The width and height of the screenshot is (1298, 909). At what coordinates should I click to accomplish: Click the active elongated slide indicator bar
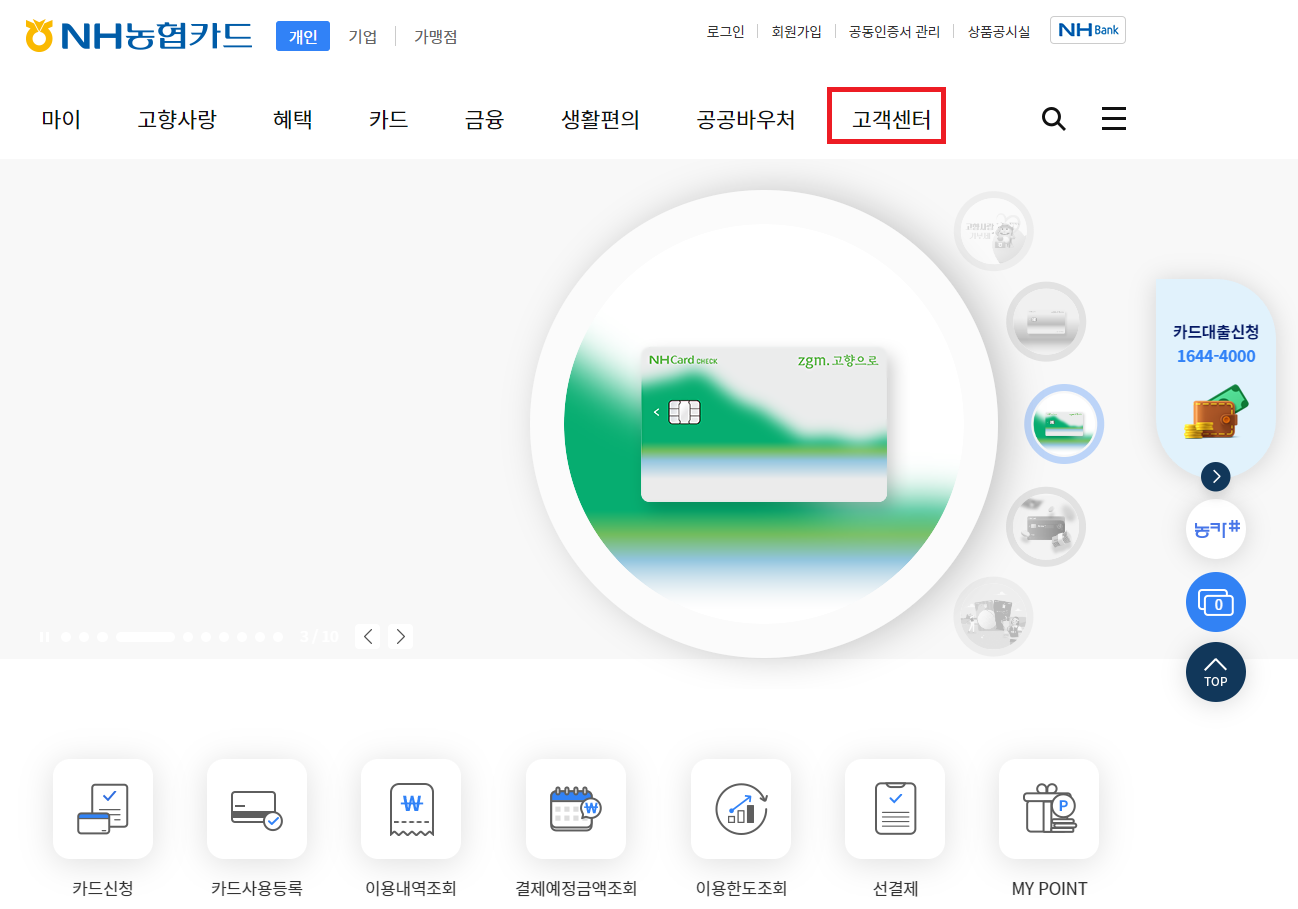[x=145, y=636]
